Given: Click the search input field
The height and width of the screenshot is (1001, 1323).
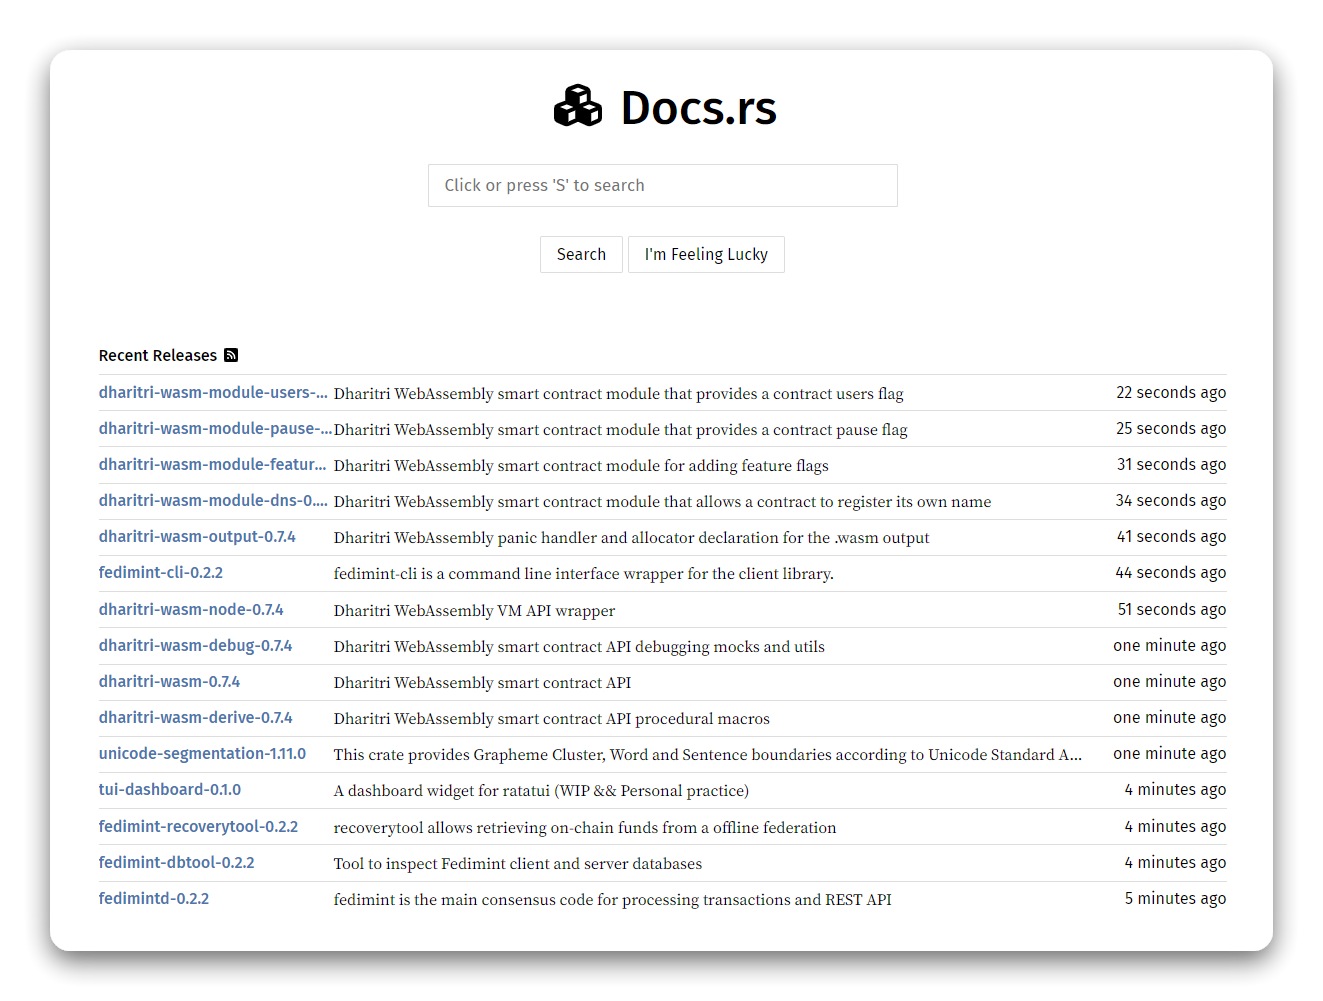Looking at the screenshot, I should click(663, 185).
